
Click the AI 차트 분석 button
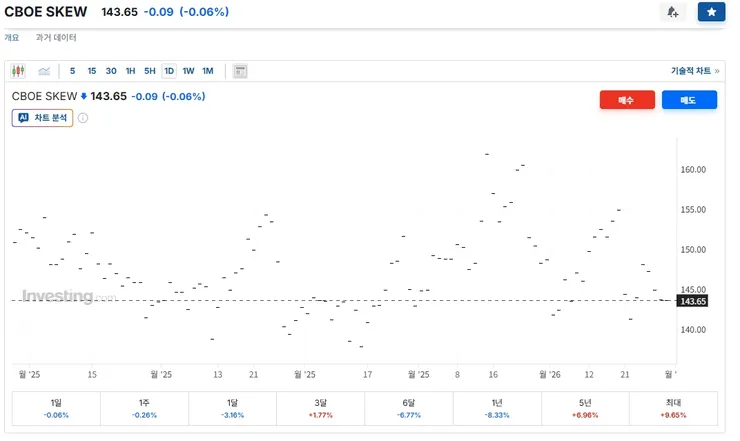click(x=42, y=118)
